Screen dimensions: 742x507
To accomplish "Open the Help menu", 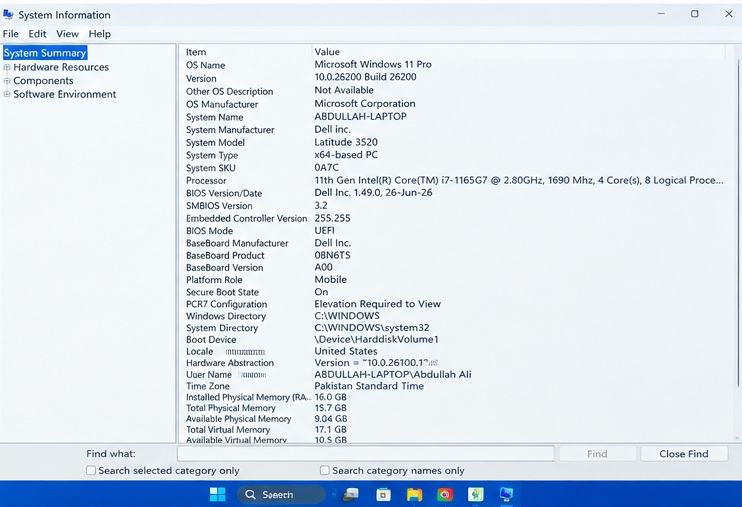I will (99, 34).
